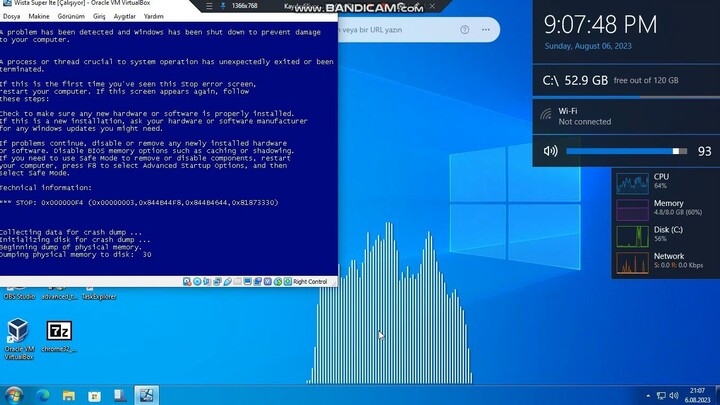Click the audio icon in VM status bar

[x=206, y=281]
